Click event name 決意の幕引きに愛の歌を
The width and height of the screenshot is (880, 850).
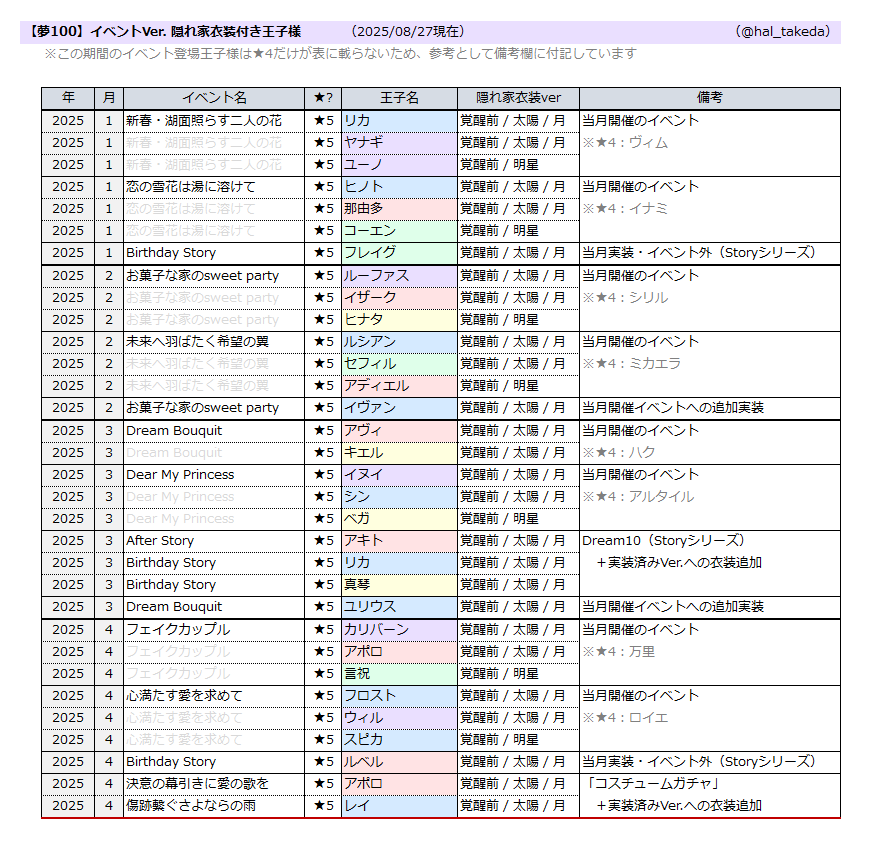point(197,784)
